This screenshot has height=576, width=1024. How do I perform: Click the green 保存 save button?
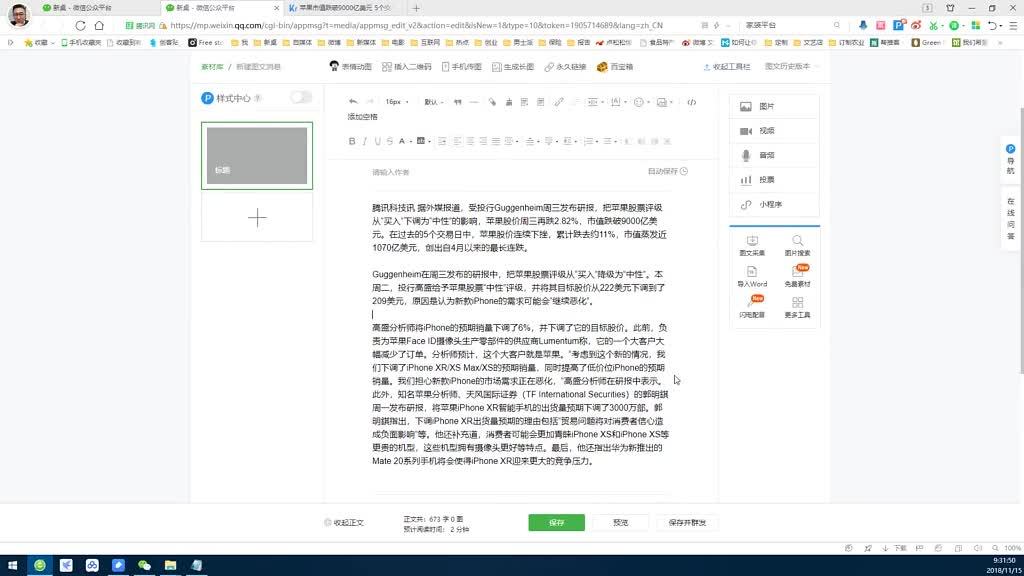556,522
